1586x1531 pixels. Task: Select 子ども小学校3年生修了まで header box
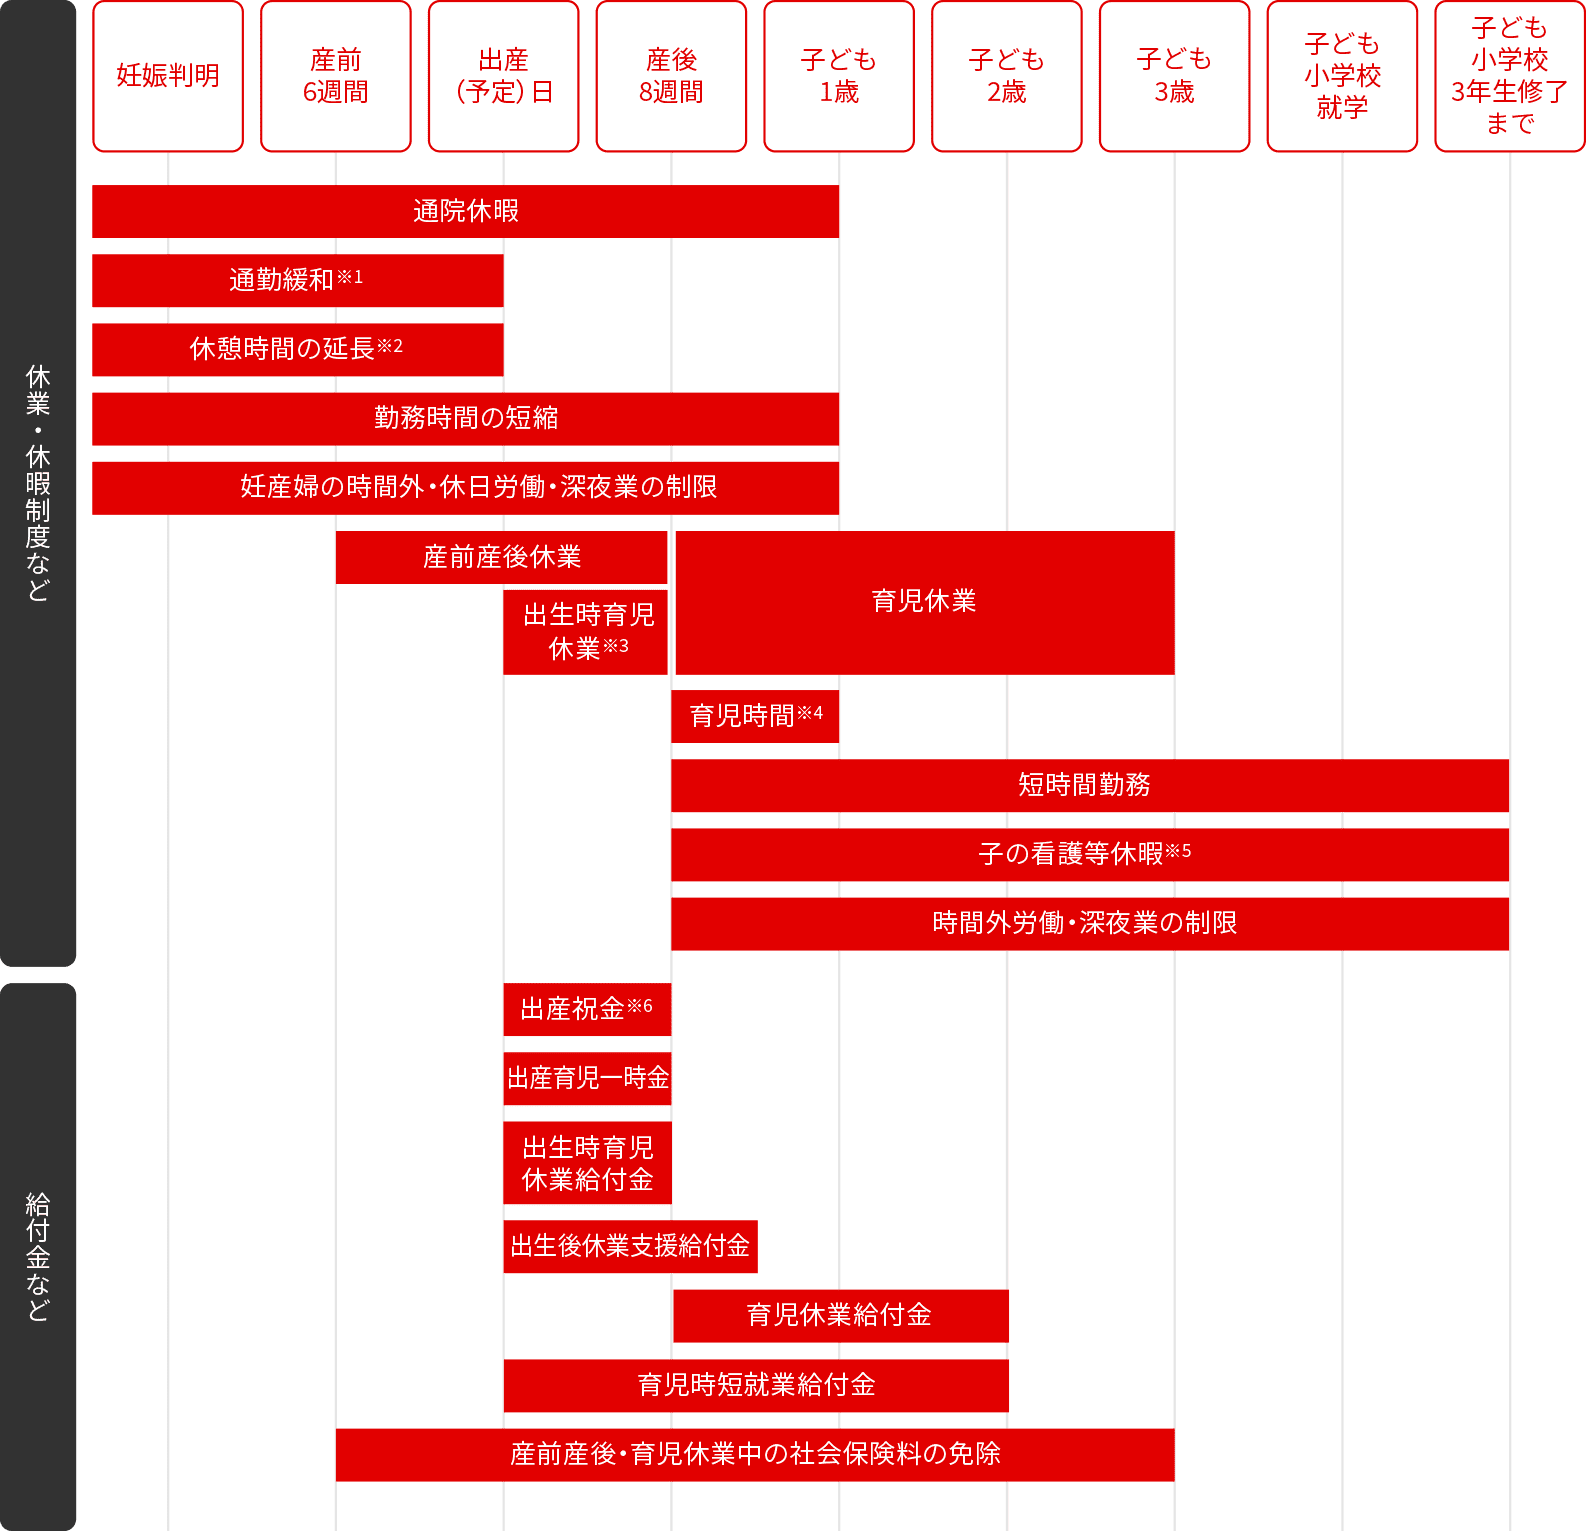(1510, 76)
